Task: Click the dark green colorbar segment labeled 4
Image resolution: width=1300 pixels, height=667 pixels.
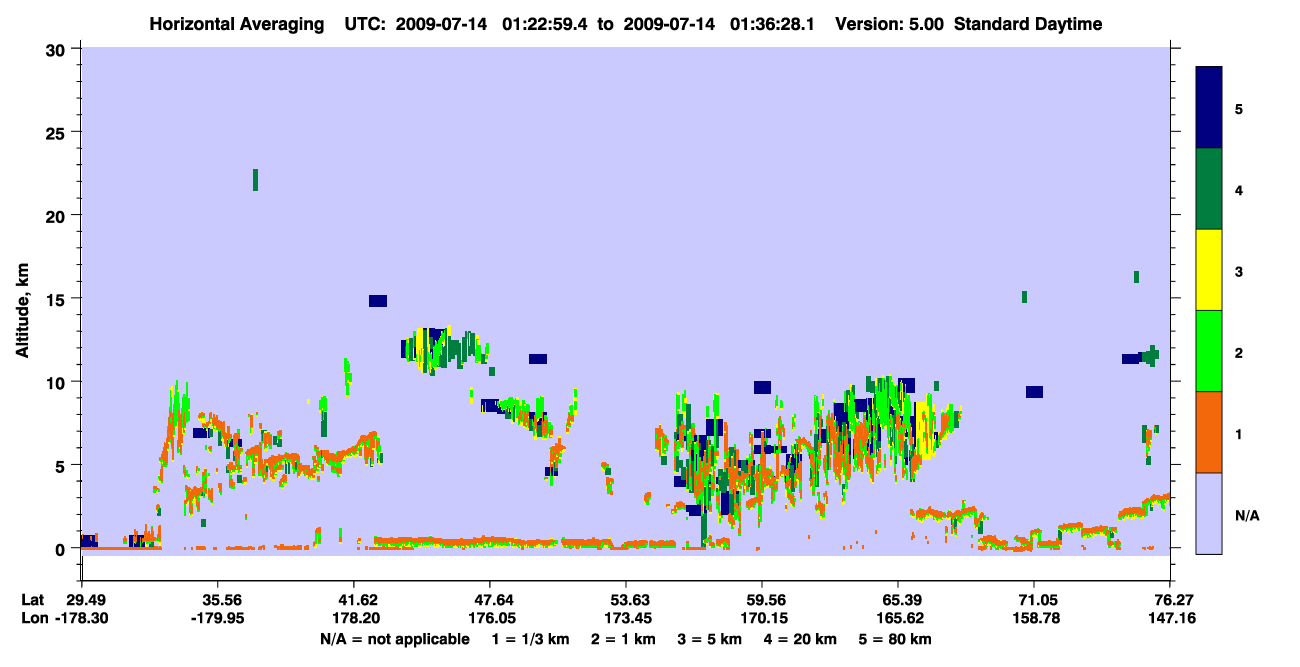Action: coord(1209,189)
